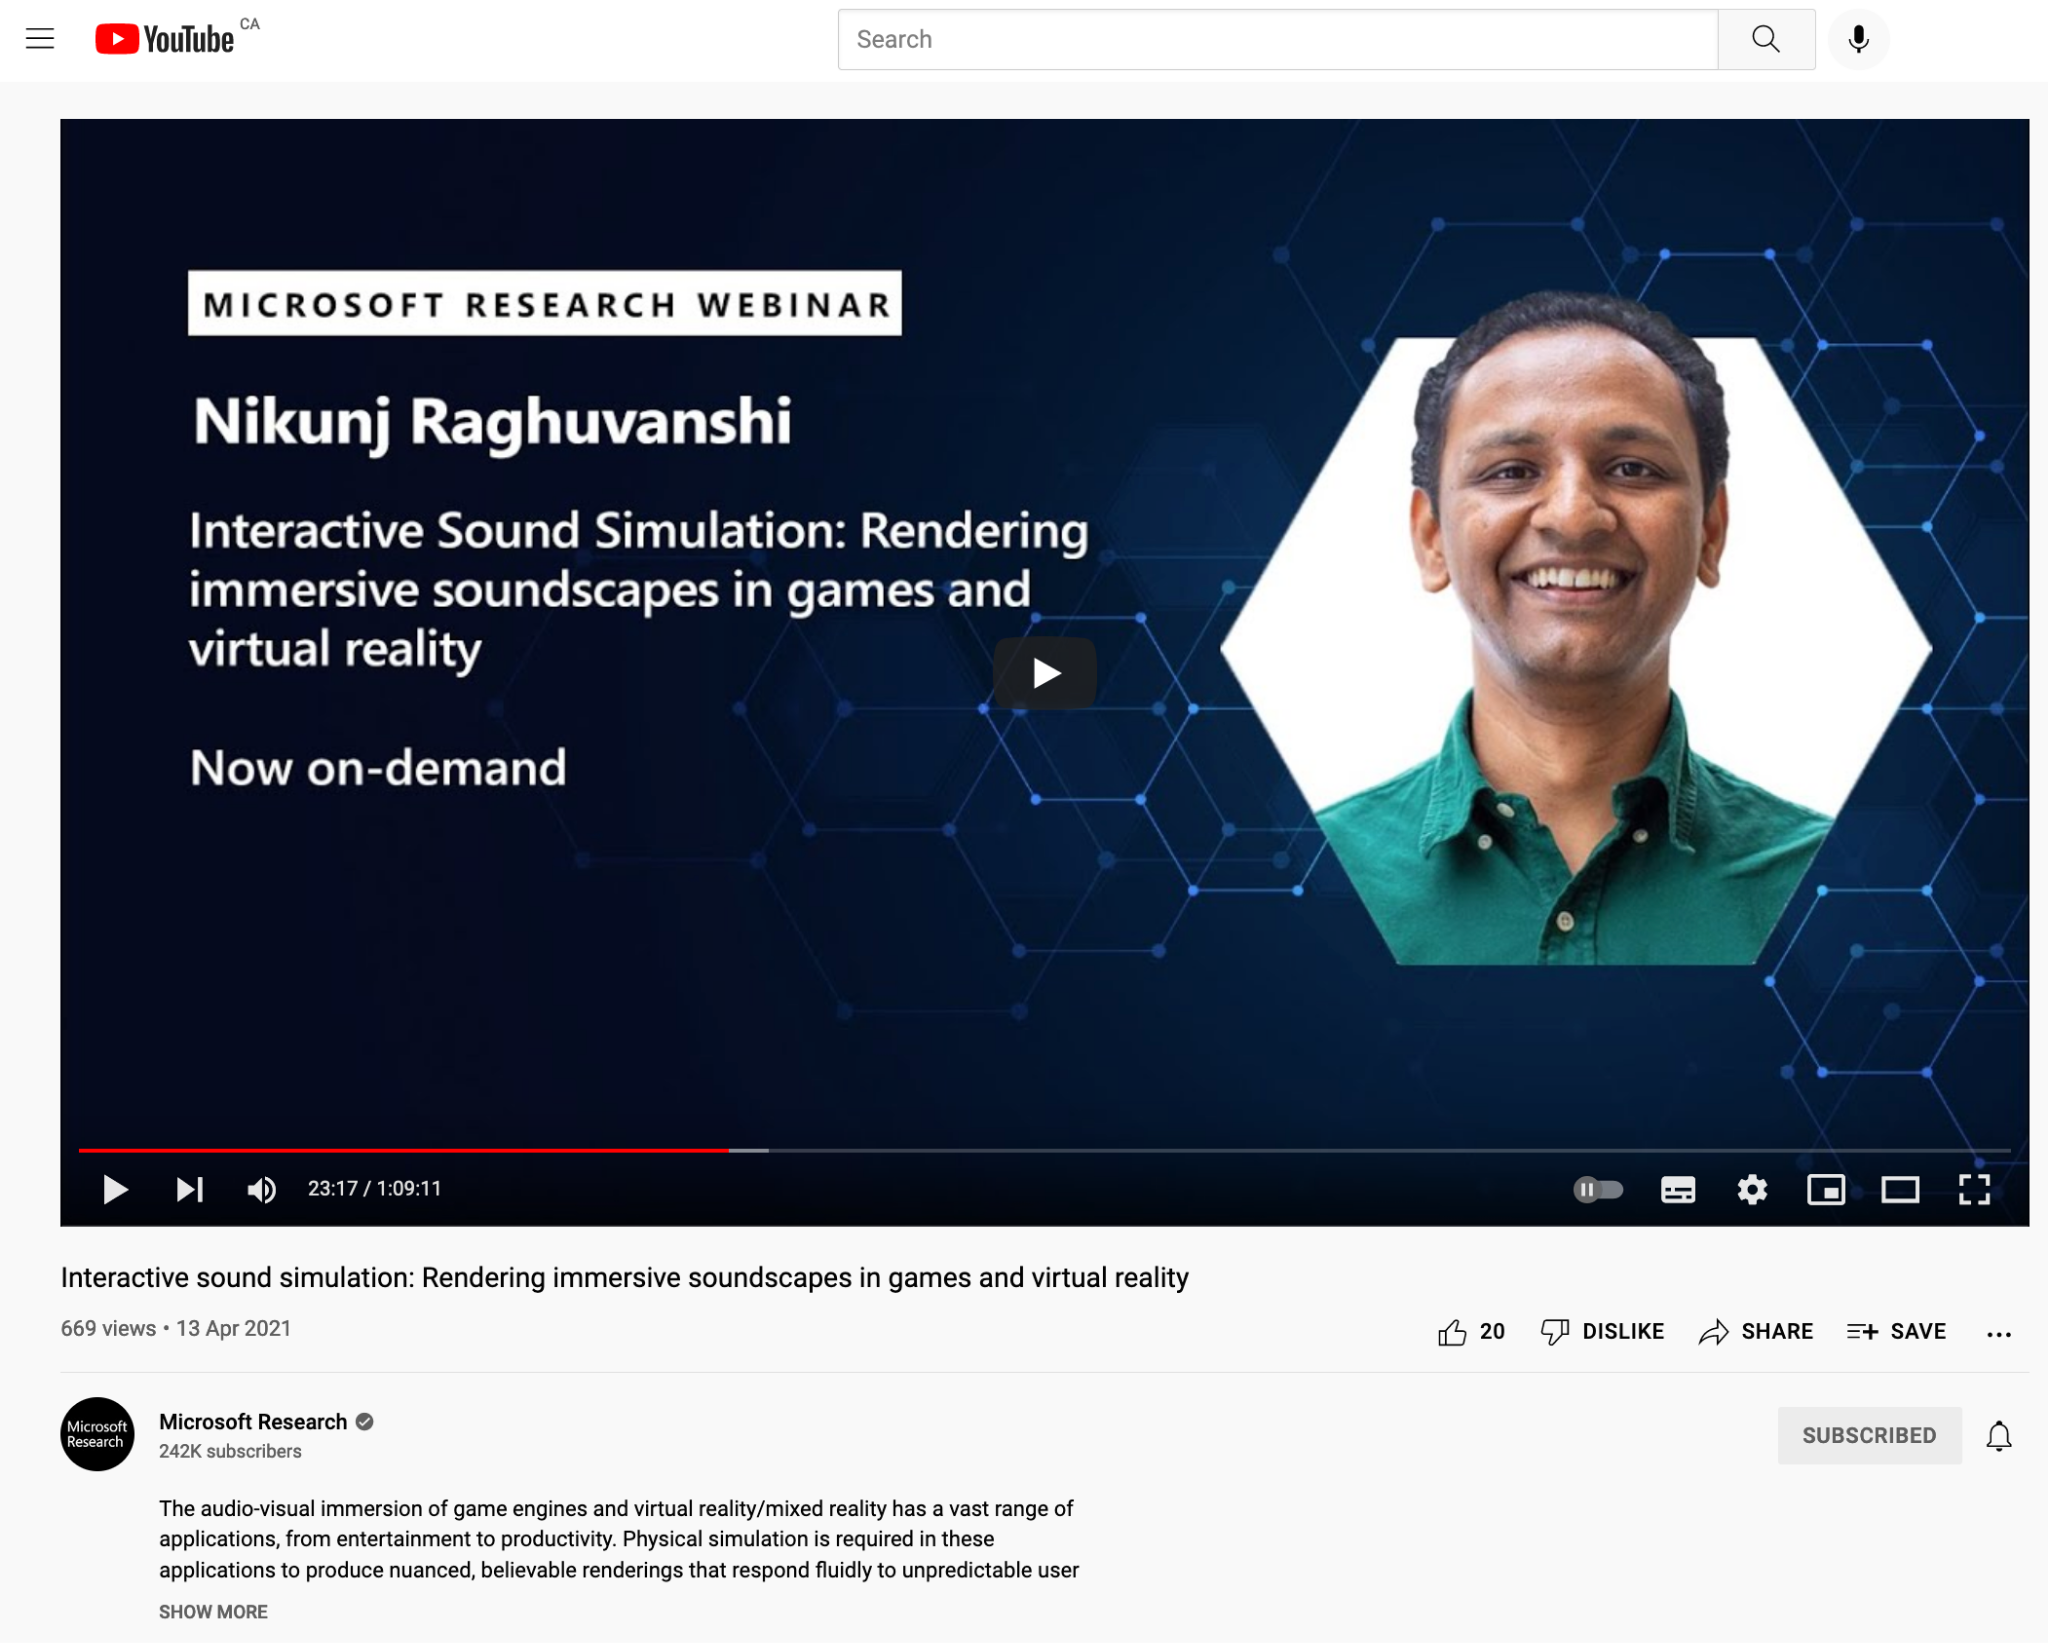Click the 23:17 / 1:09:11 time display
This screenshot has height=1643, width=2048.
pos(374,1189)
